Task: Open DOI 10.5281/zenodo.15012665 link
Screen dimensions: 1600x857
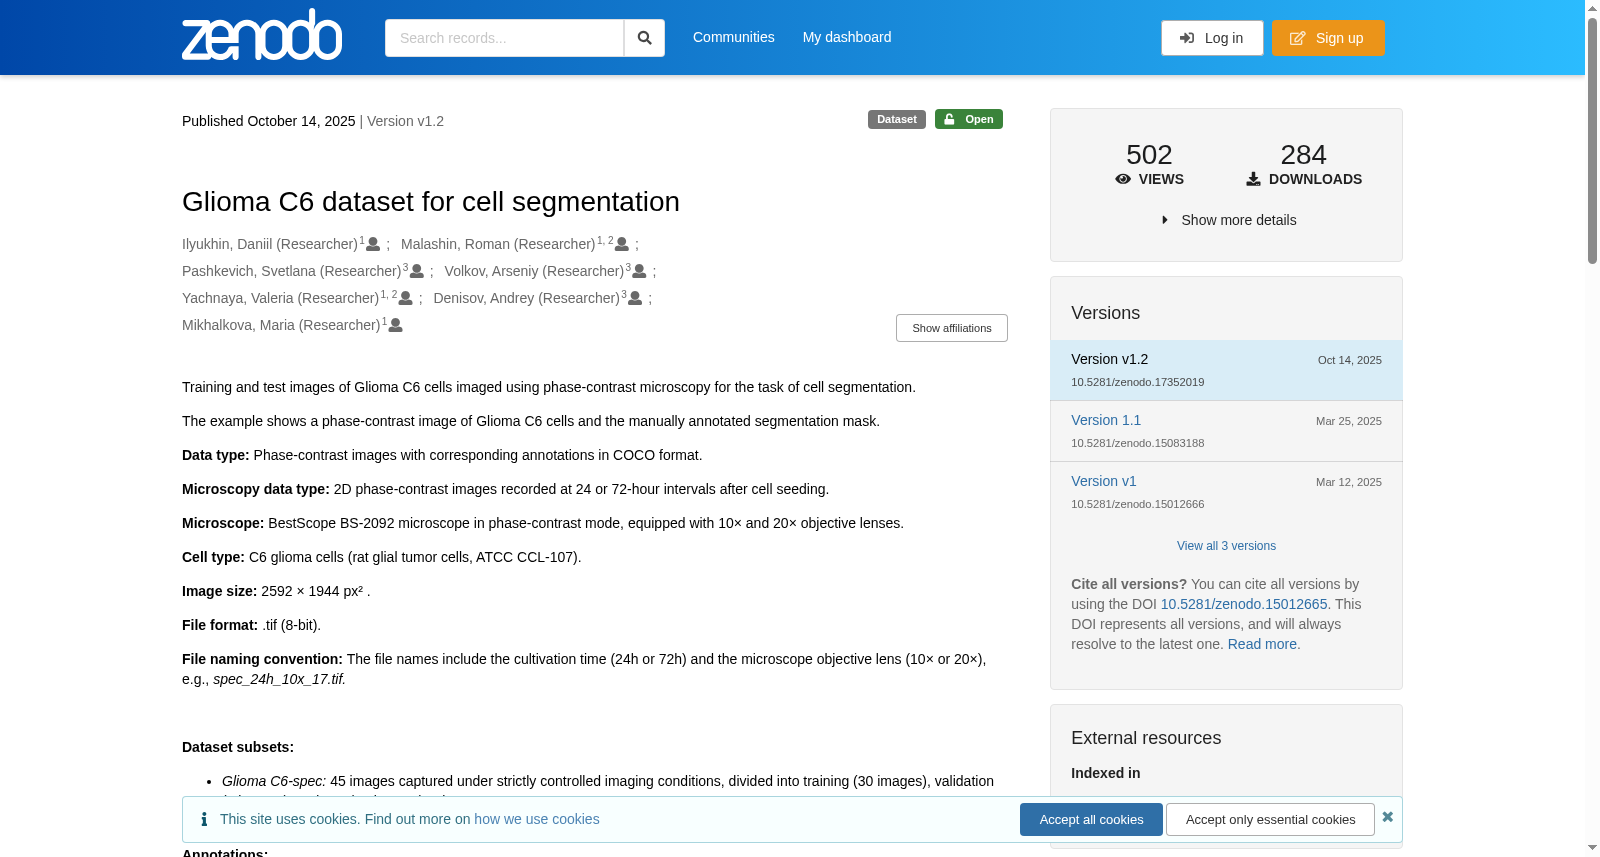Action: tap(1244, 604)
